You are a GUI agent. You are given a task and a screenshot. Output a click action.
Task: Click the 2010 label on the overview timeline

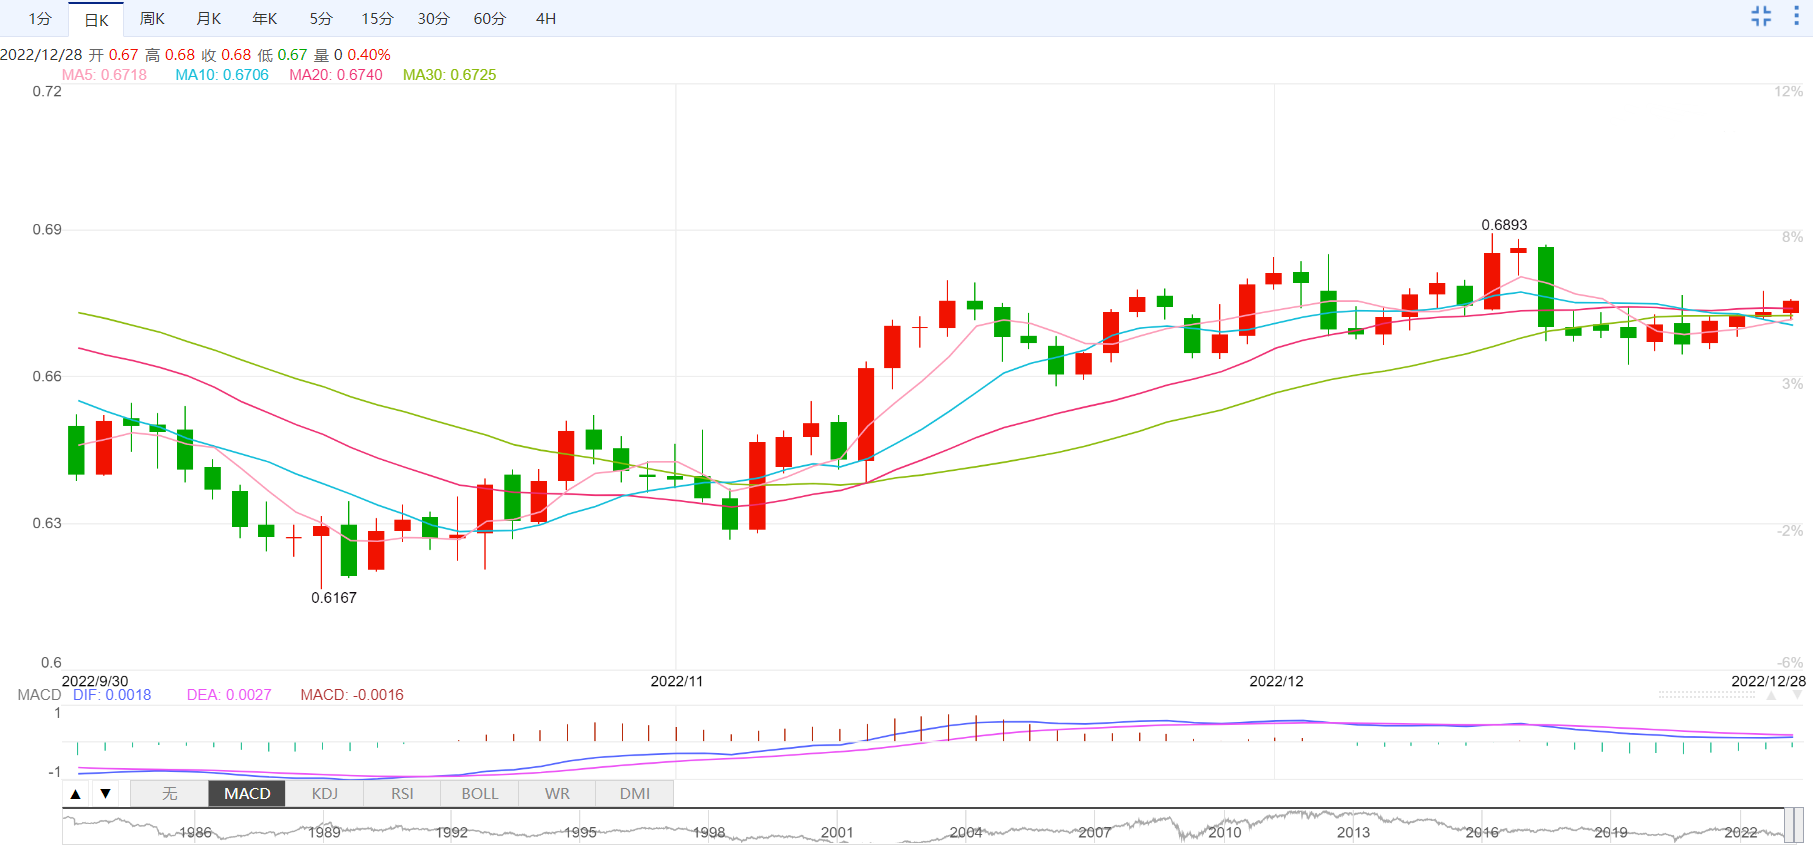[1224, 832]
